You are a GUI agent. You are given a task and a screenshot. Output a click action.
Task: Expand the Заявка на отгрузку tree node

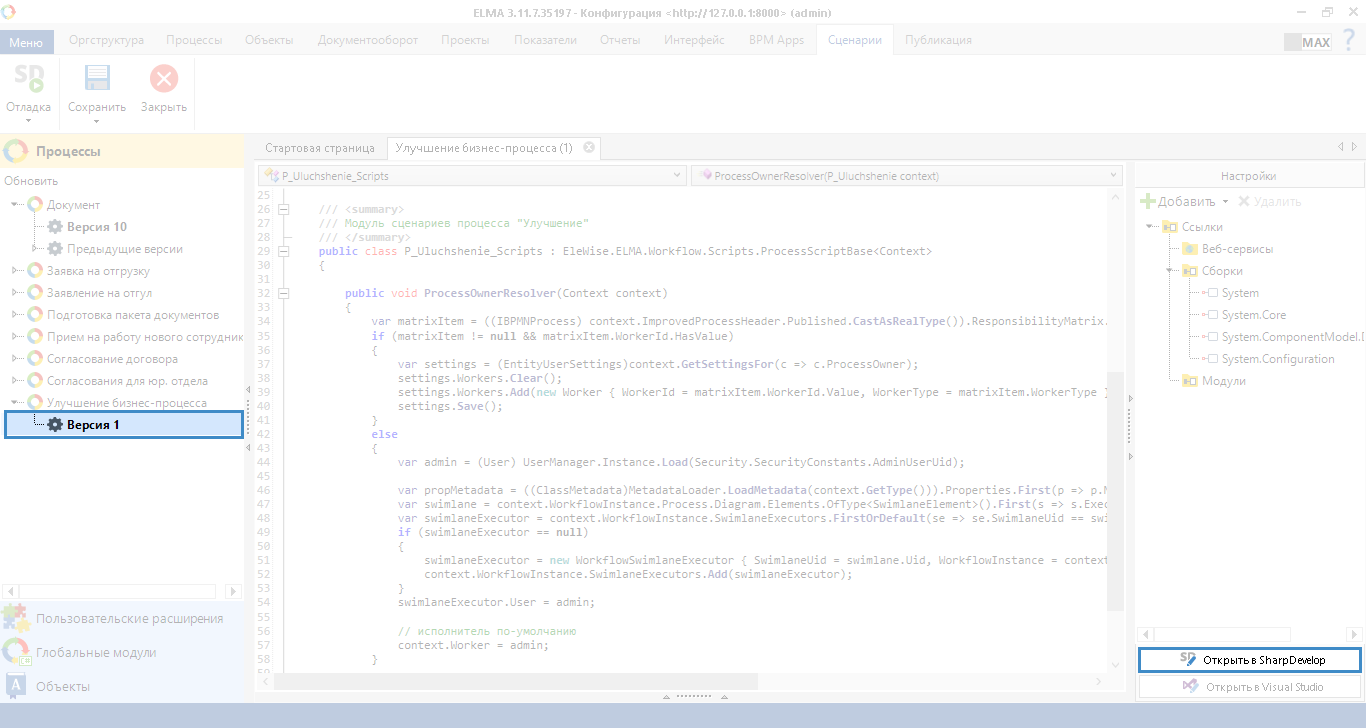[15, 271]
